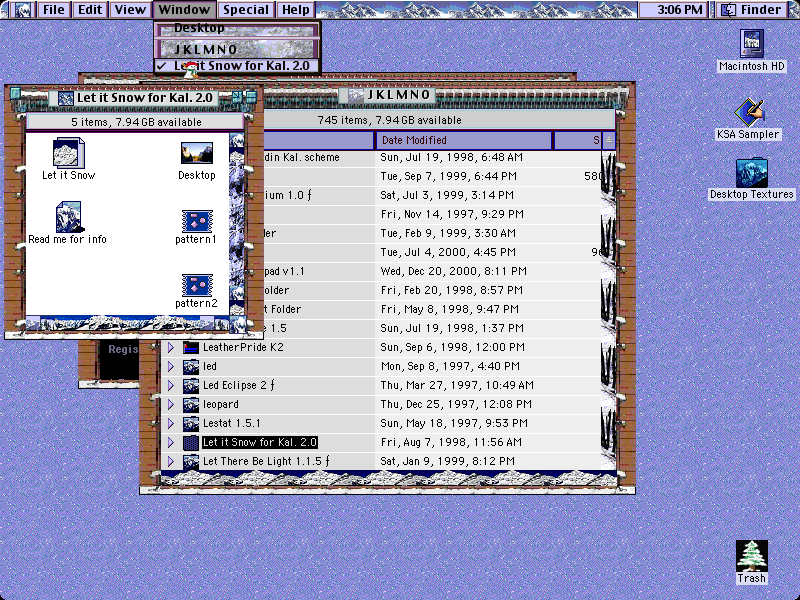Expand the 'led' folder disclosure triangle
Viewport: 800px width, 600px height.
pos(171,366)
